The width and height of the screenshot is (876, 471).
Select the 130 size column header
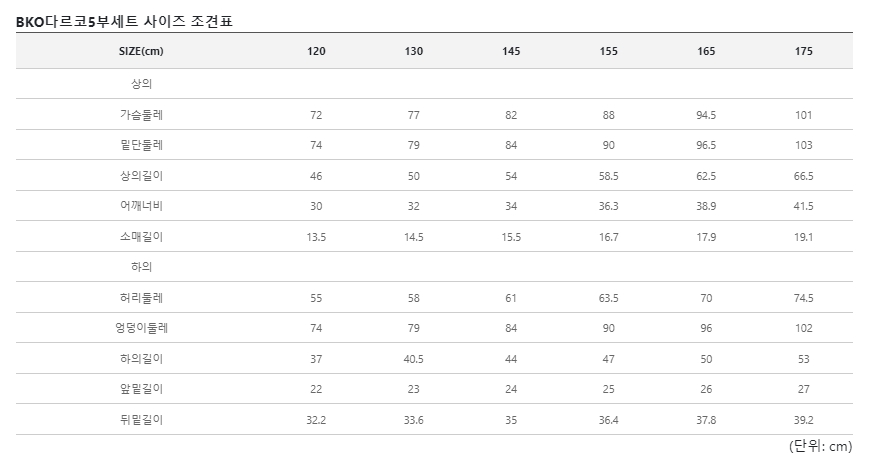tap(413, 51)
